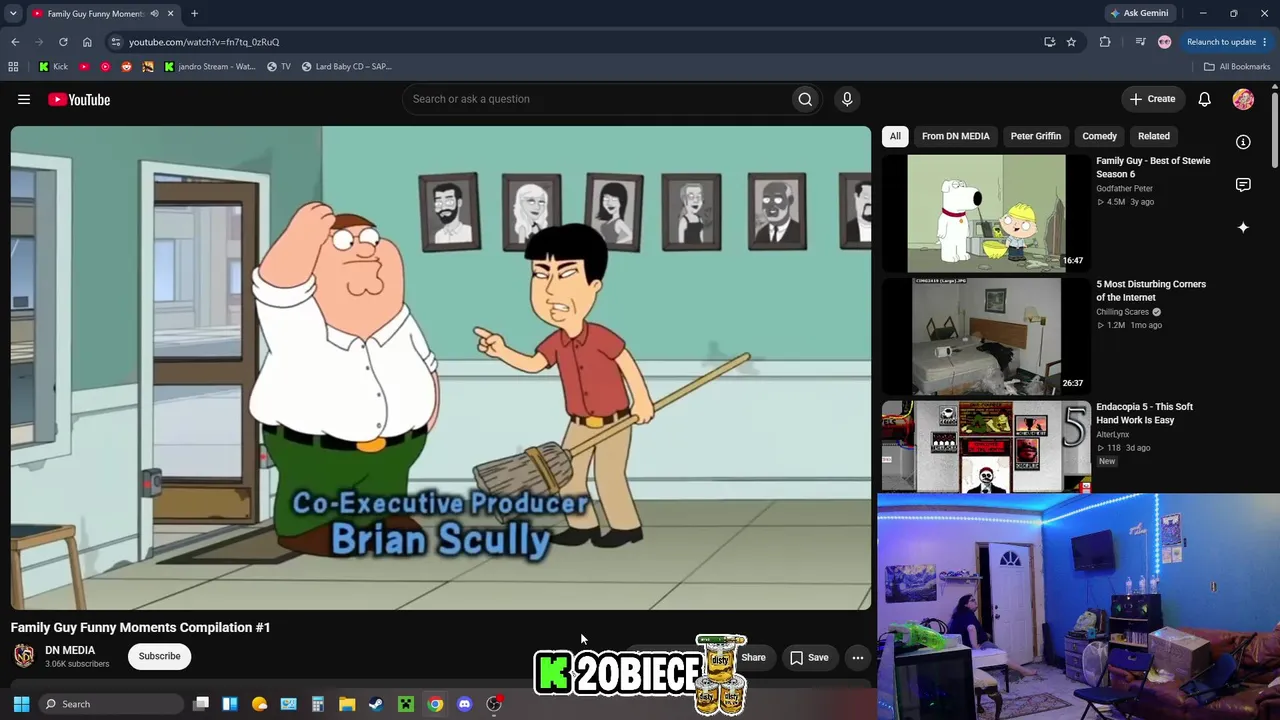Open the YouTube account avatar menu
Image resolution: width=1280 pixels, height=720 pixels.
(x=1243, y=99)
